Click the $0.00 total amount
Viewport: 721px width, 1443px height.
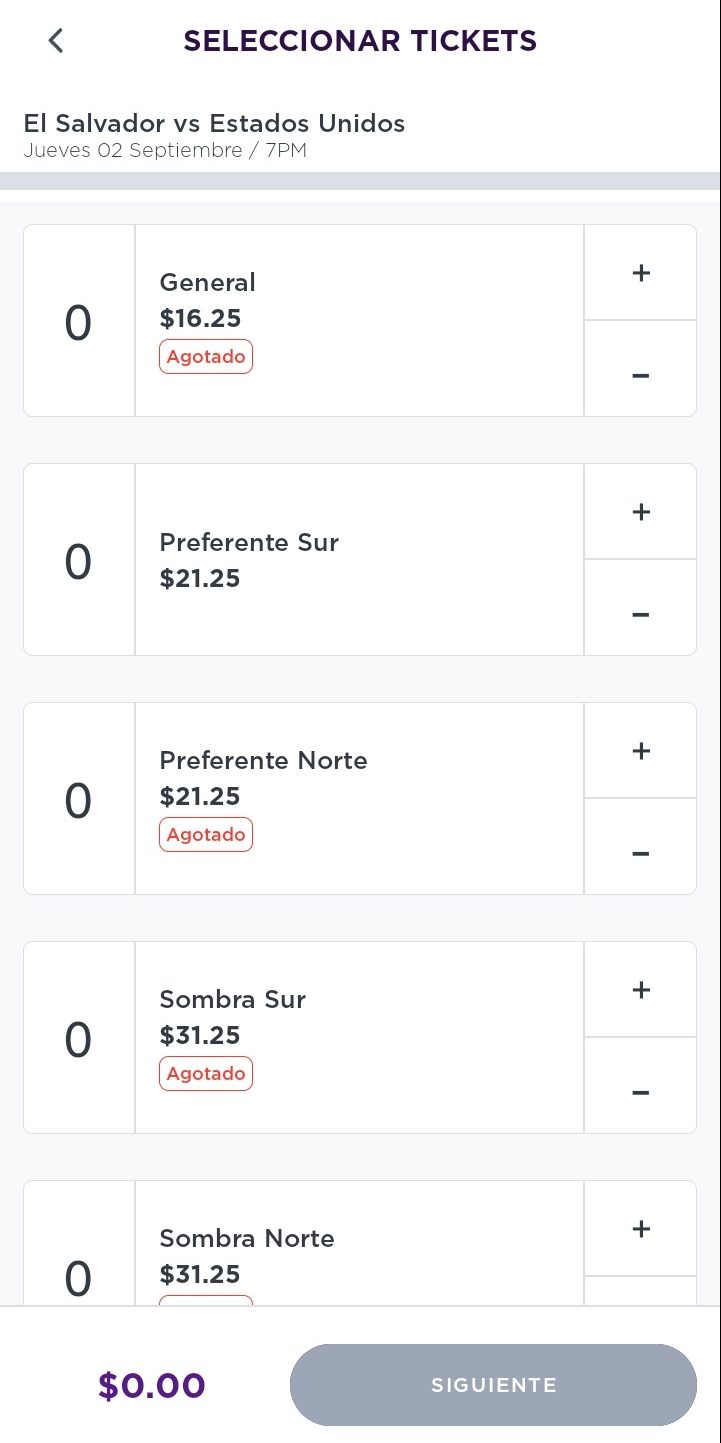152,1386
